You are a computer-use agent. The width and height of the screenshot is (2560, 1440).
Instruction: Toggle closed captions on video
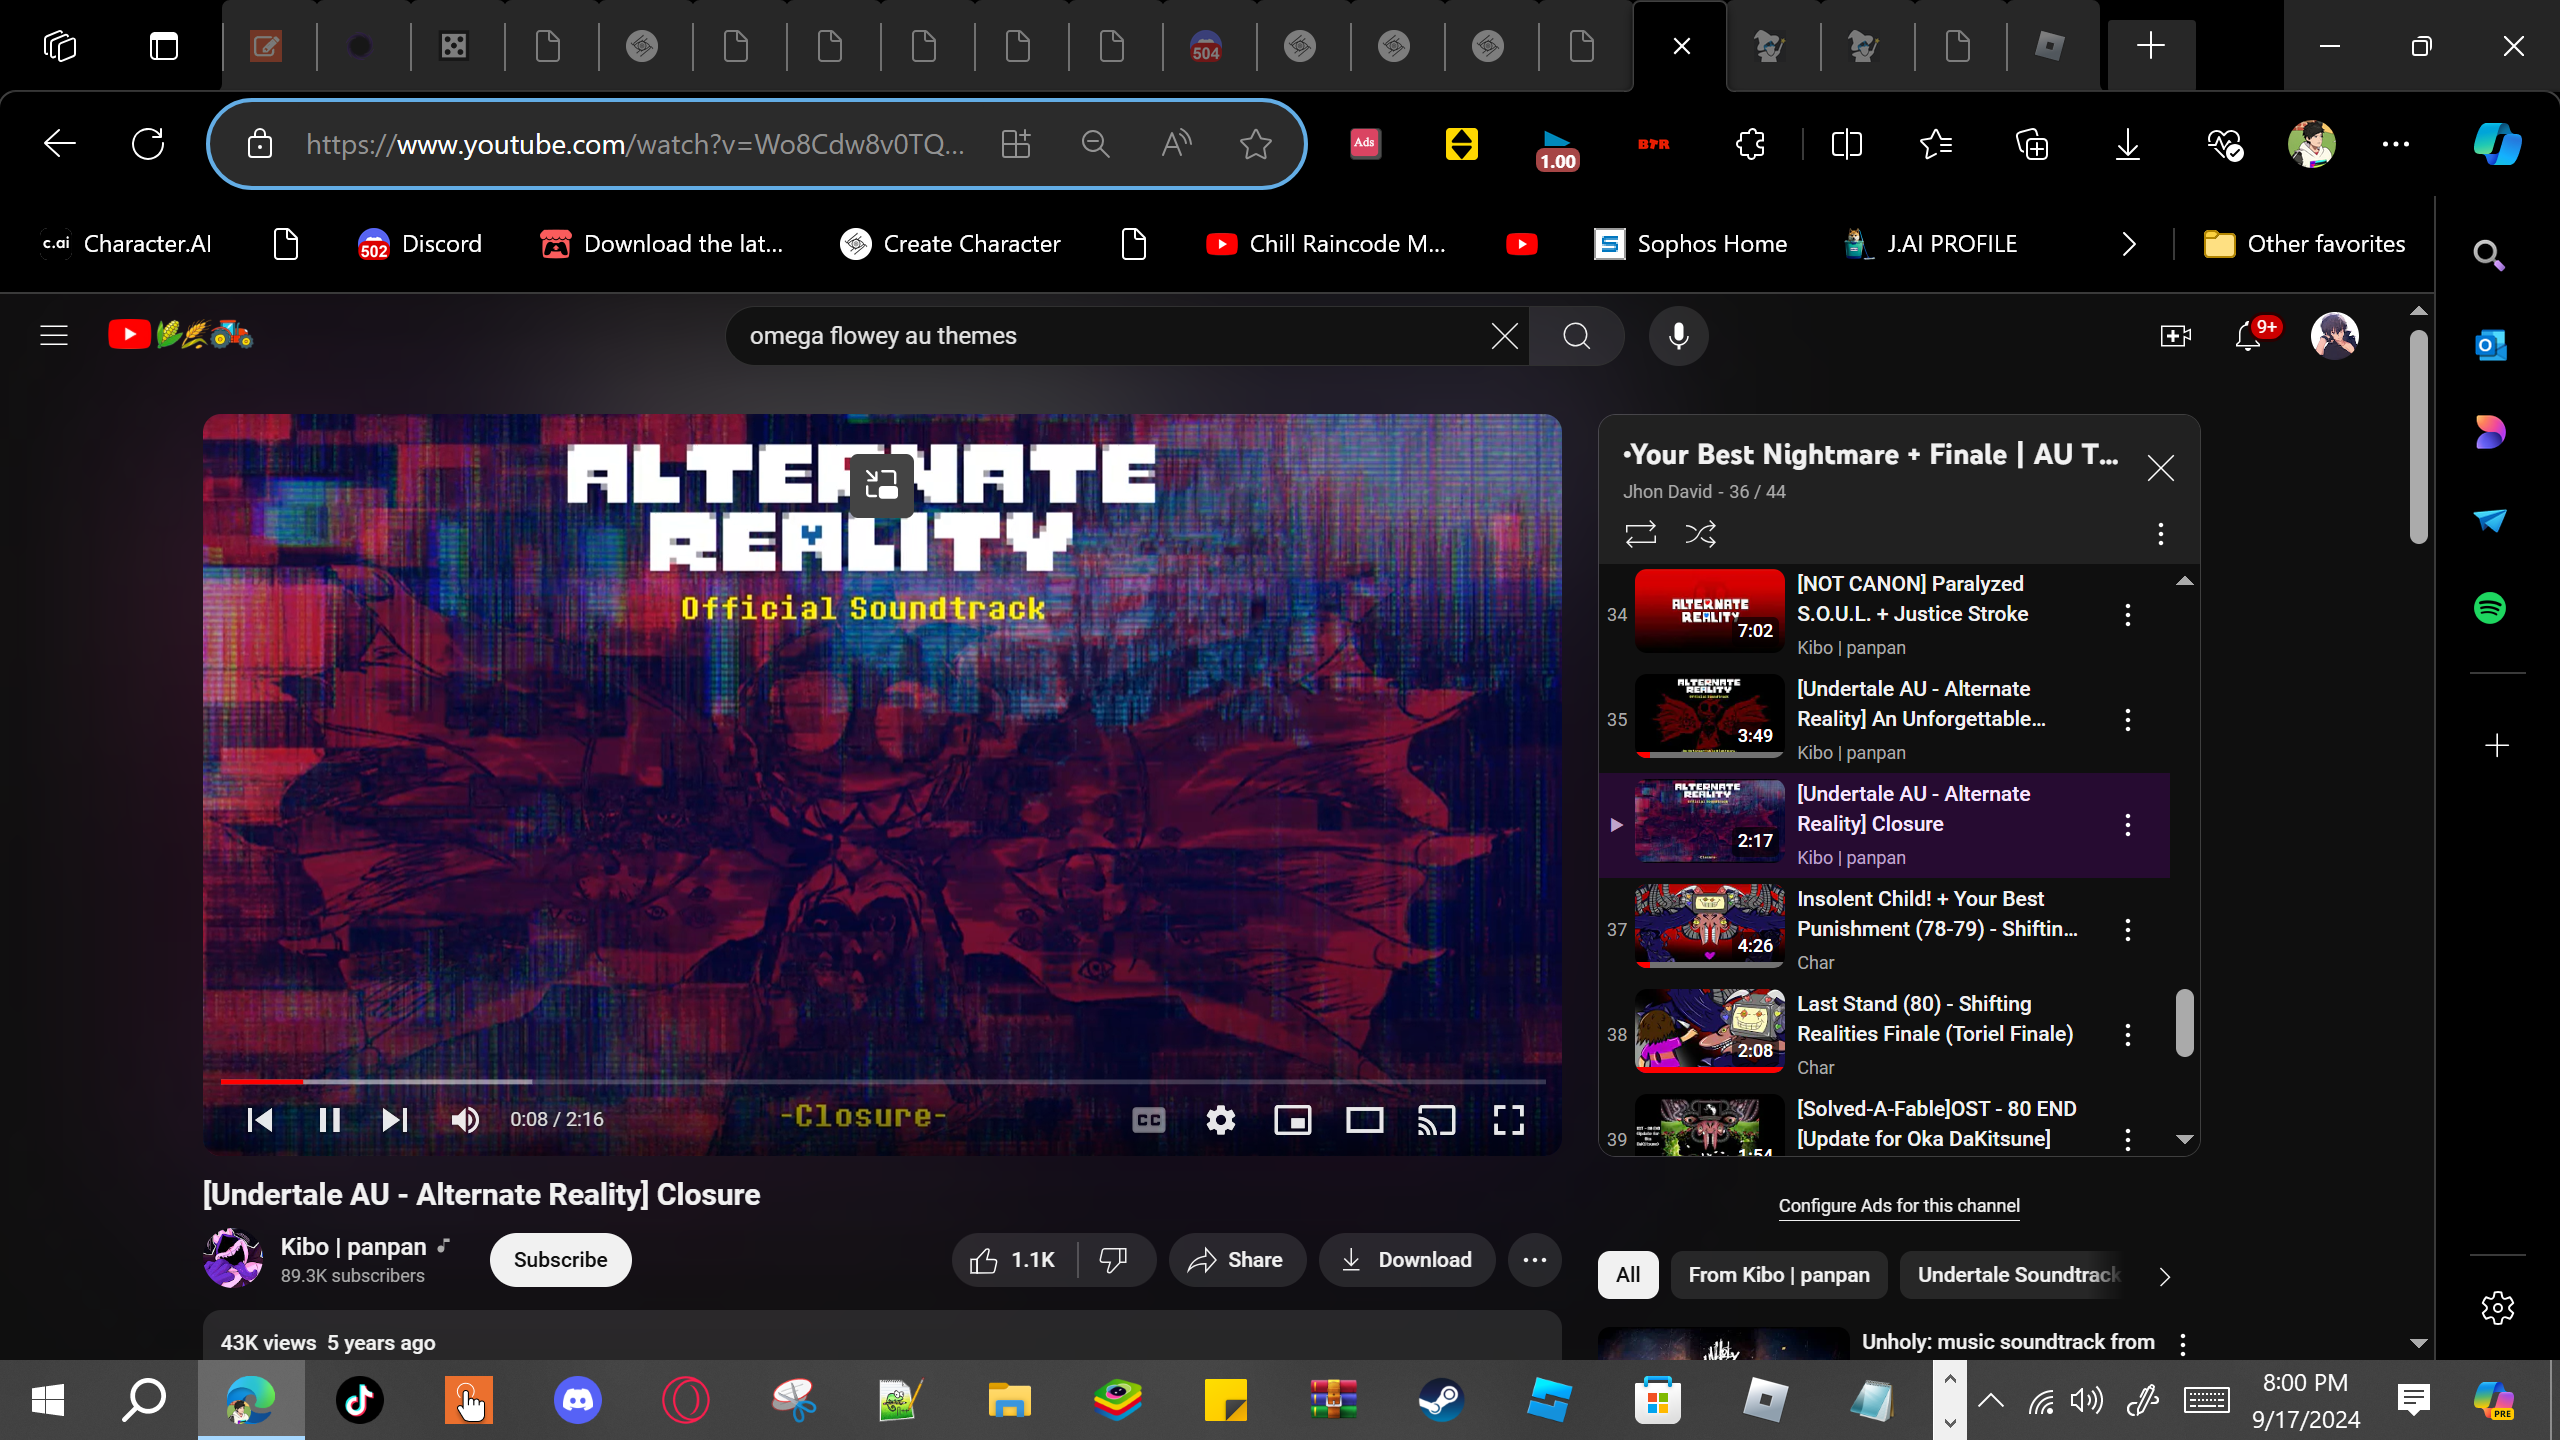pyautogui.click(x=1148, y=1120)
